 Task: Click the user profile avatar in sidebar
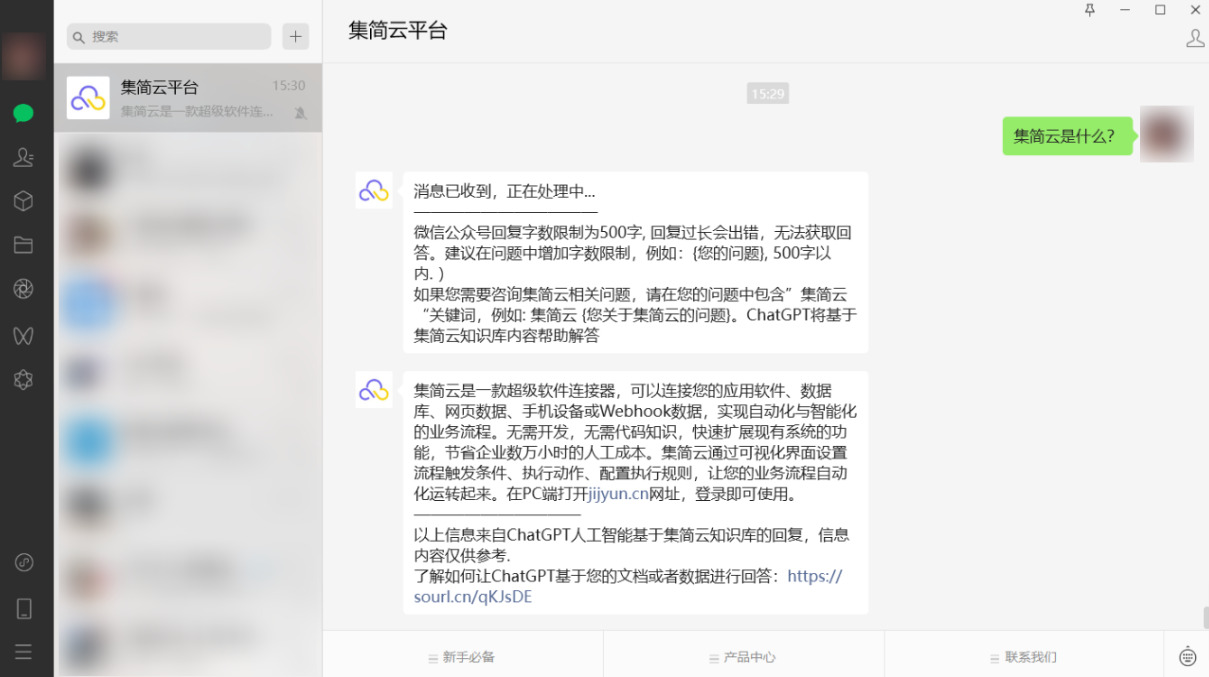24,56
